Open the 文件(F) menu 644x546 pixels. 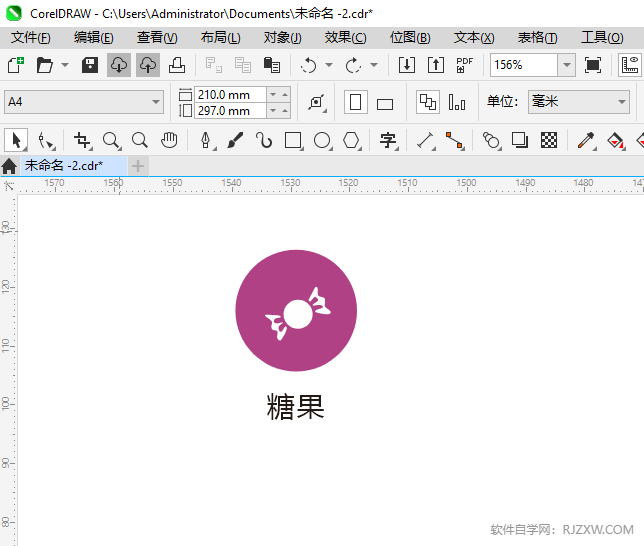31,38
